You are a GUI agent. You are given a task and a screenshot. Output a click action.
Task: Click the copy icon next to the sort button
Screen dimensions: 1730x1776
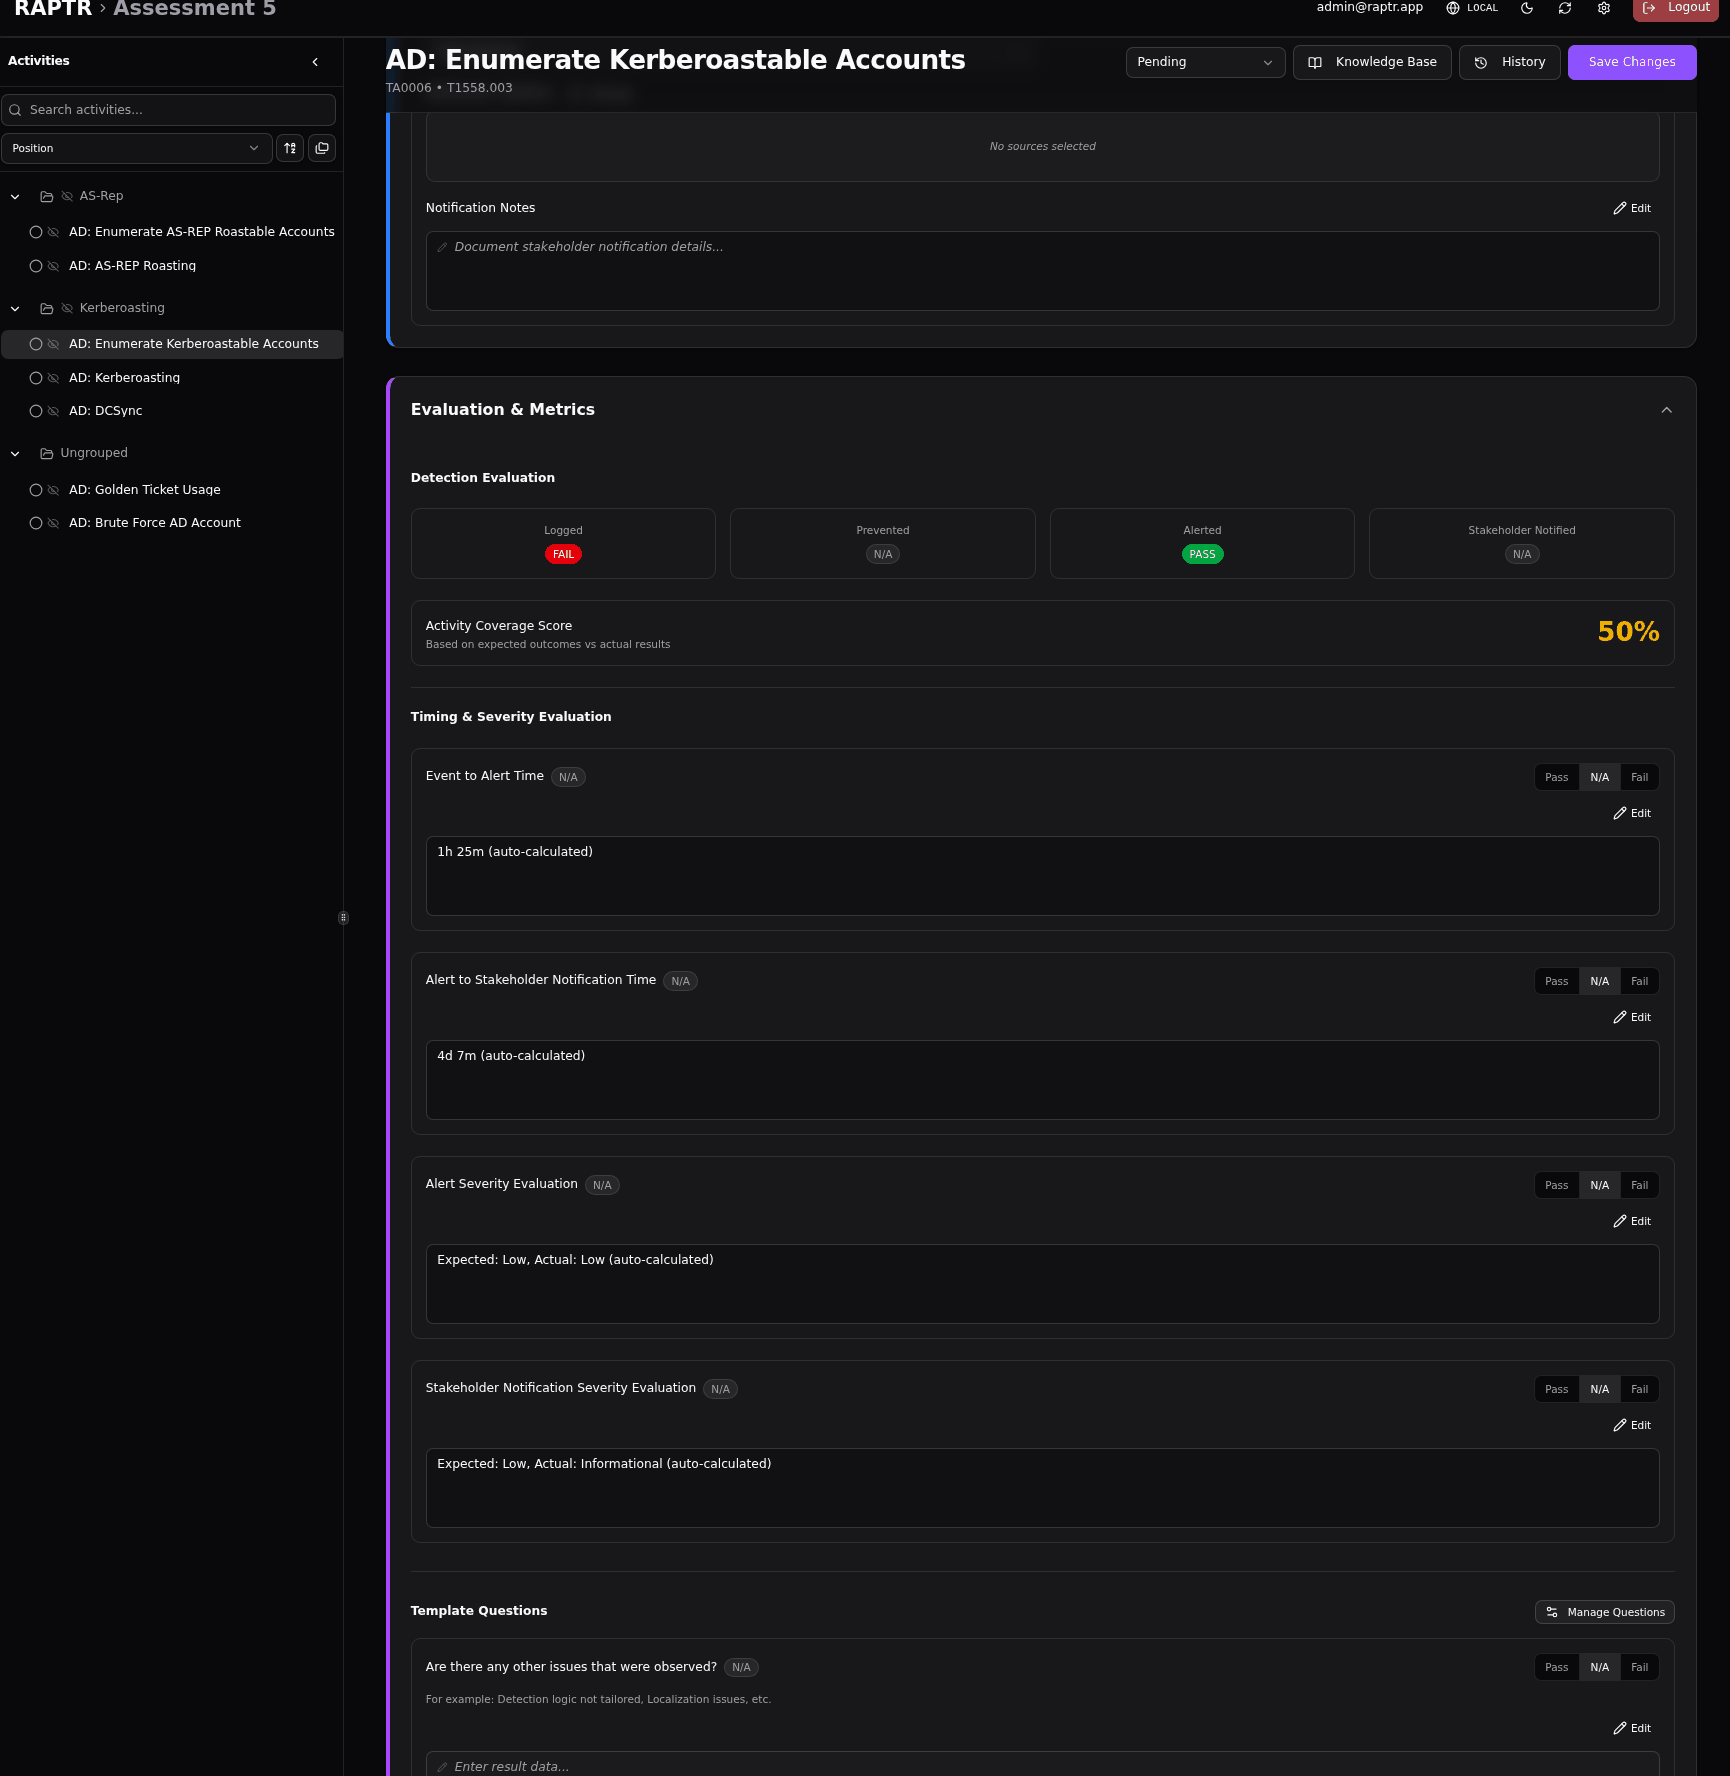[x=322, y=148]
